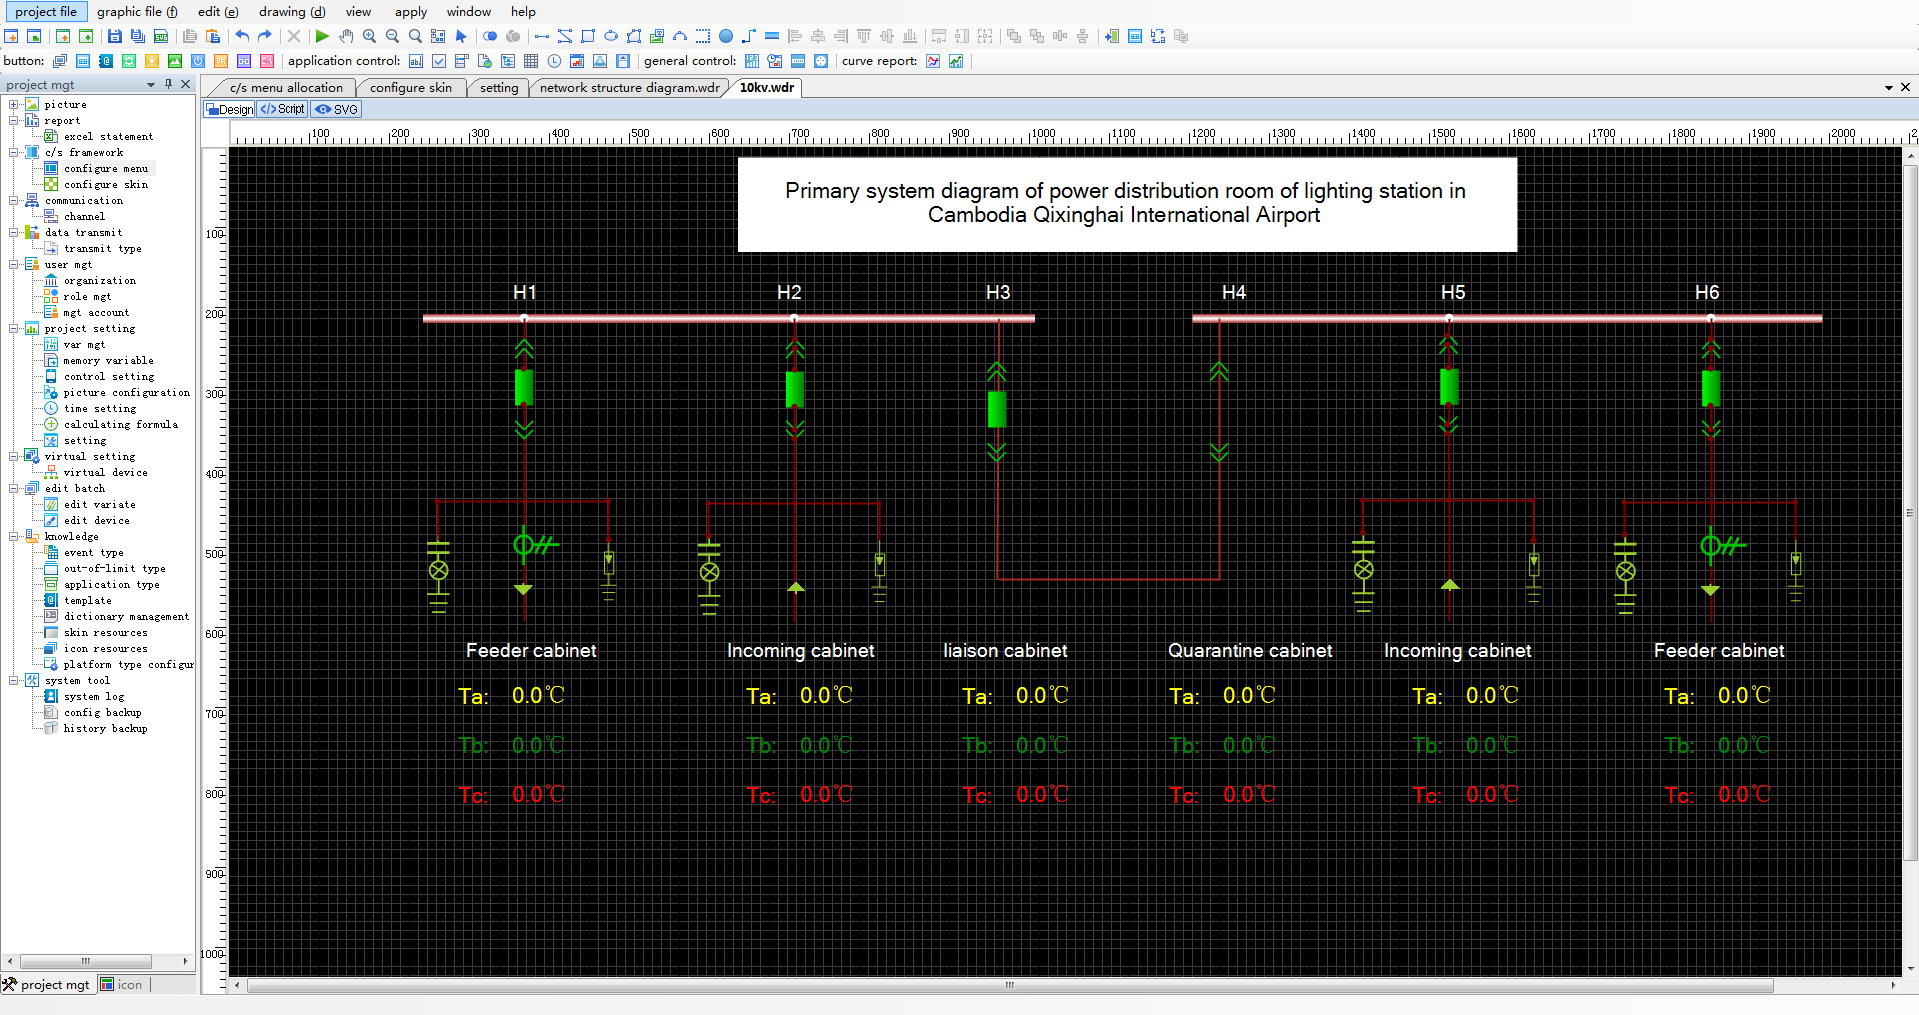Image resolution: width=1919 pixels, height=1015 pixels.
Task: Click the green Run play icon
Action: point(322,36)
